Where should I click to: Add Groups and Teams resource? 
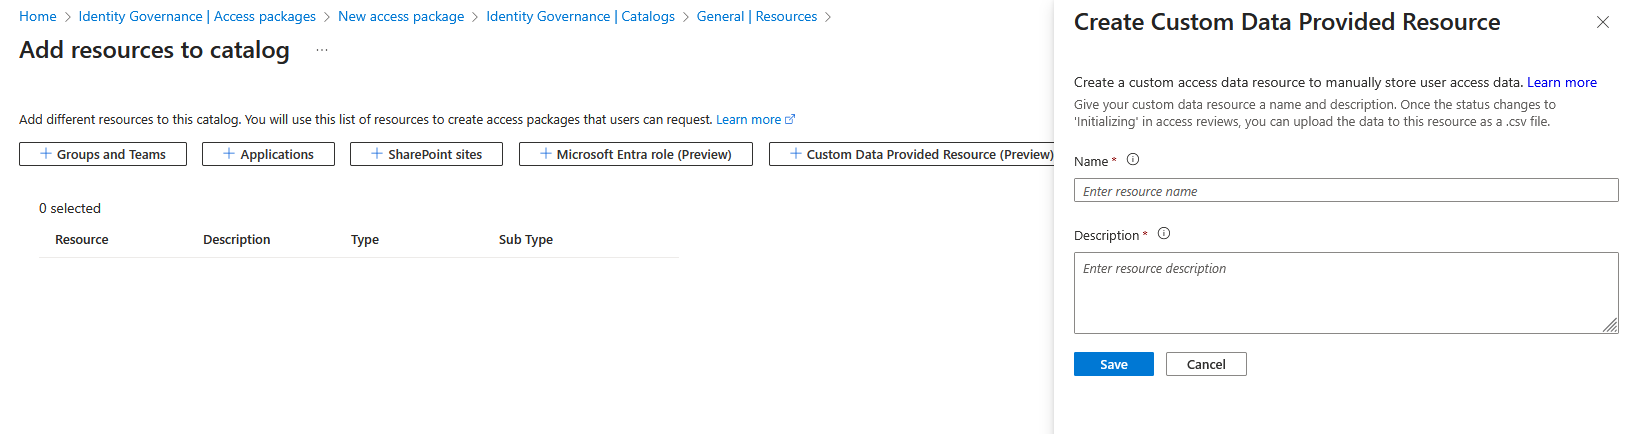pyautogui.click(x=103, y=154)
